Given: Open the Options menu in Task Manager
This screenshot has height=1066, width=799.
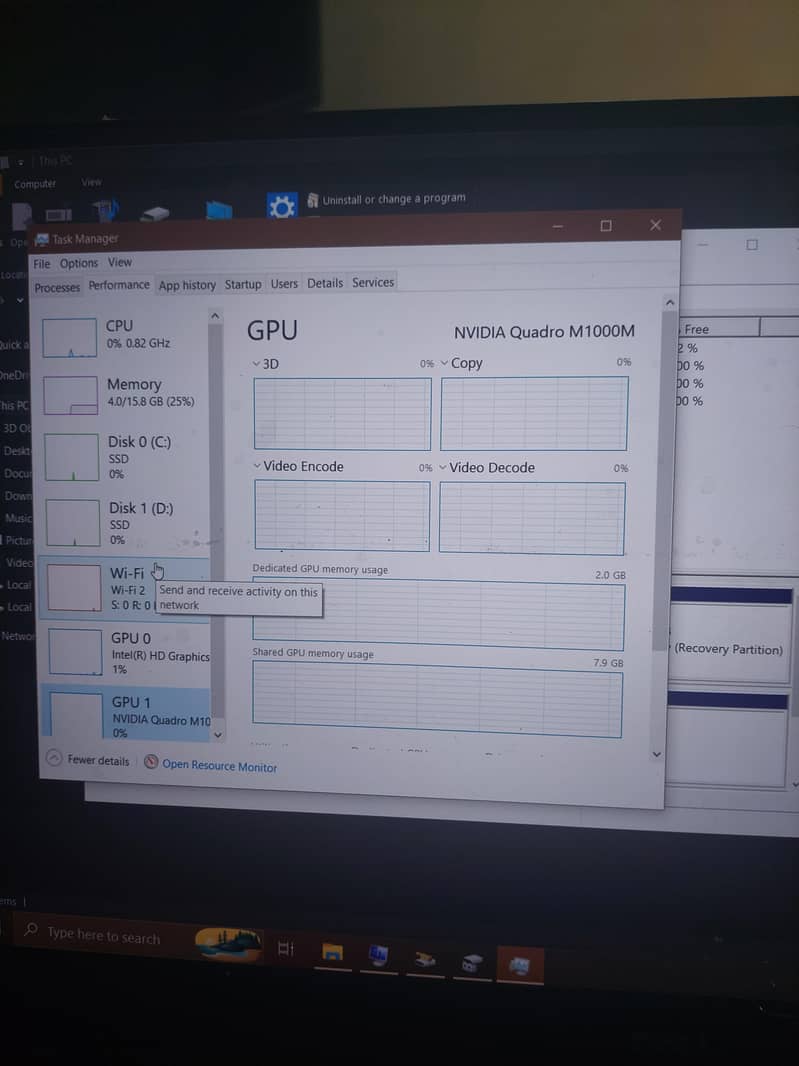Looking at the screenshot, I should pyautogui.click(x=78, y=263).
